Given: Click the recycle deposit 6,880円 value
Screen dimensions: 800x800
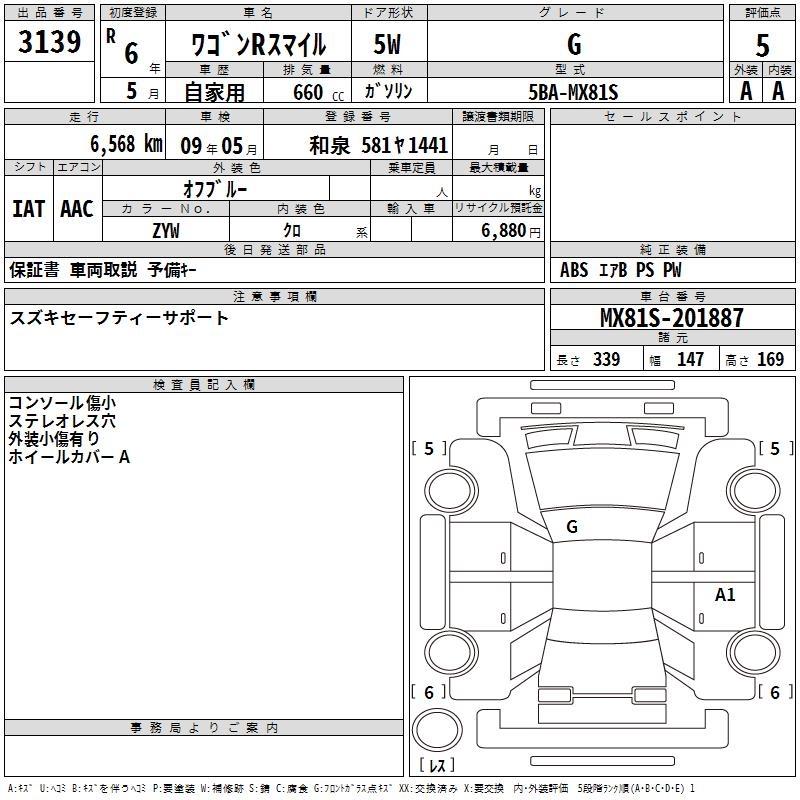Looking at the screenshot, I should [498, 231].
